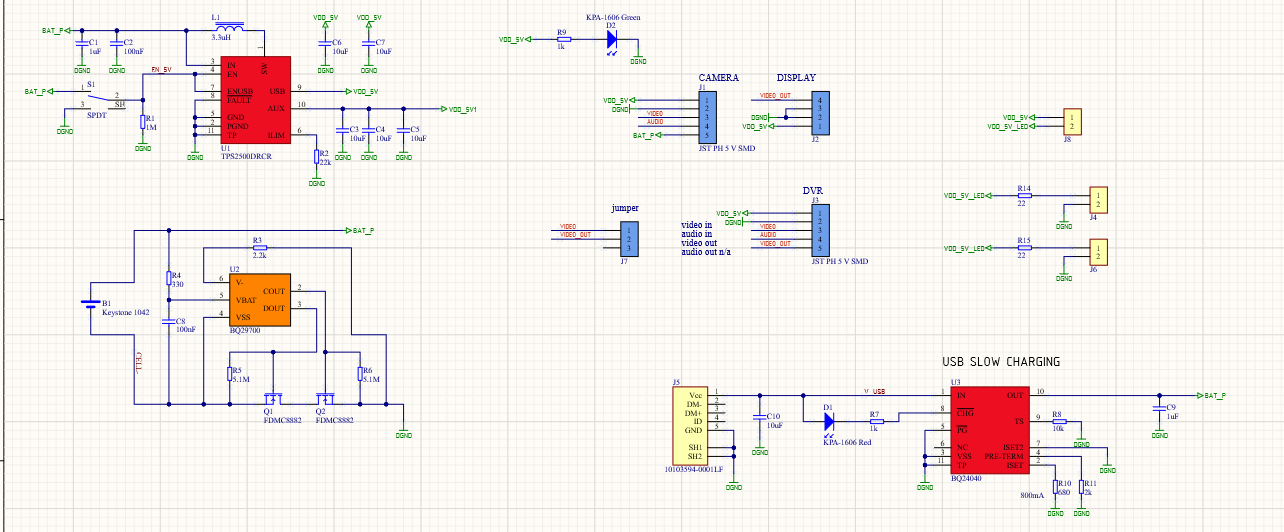Click resistor R14 near VDD_5V_LED

[1023, 195]
